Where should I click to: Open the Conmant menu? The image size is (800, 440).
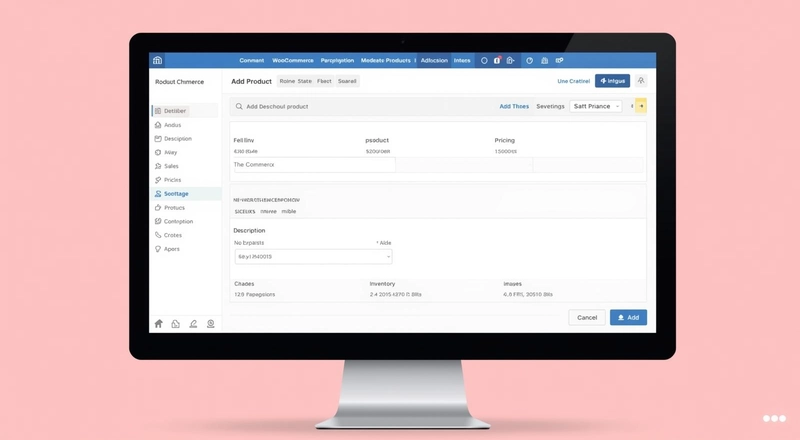pos(252,60)
